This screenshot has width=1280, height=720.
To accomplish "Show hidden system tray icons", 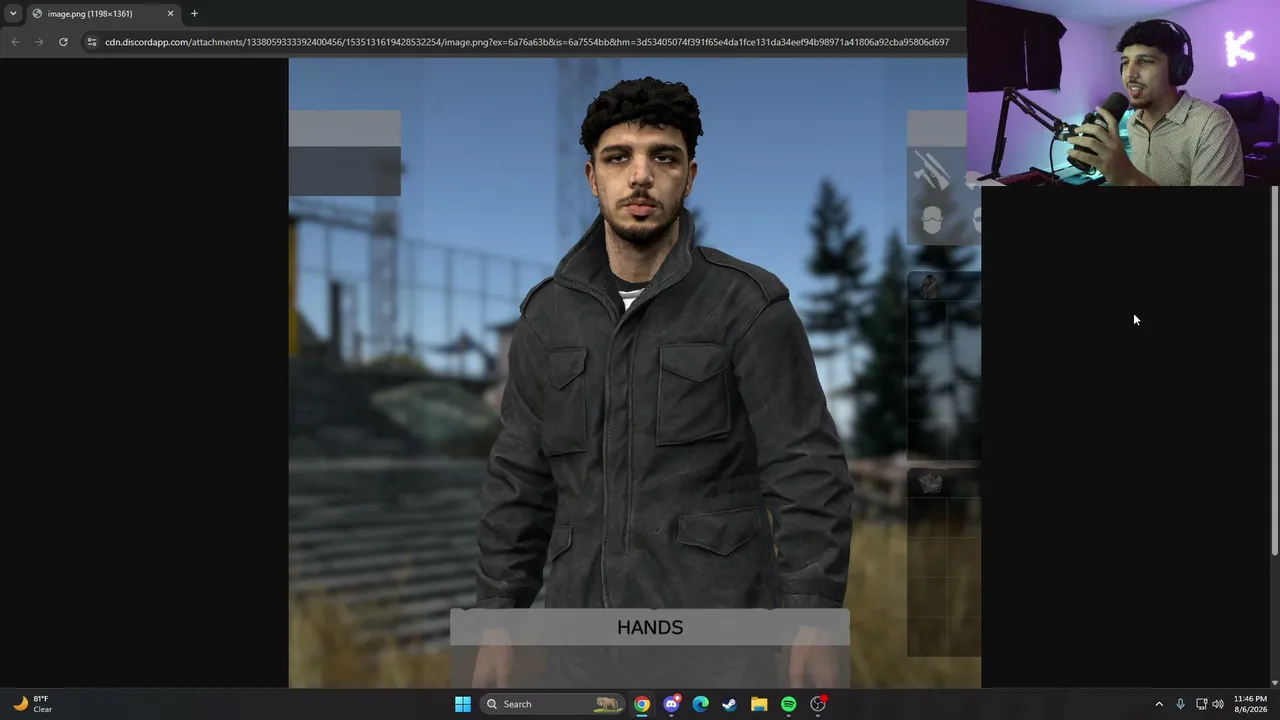I will (1159, 704).
